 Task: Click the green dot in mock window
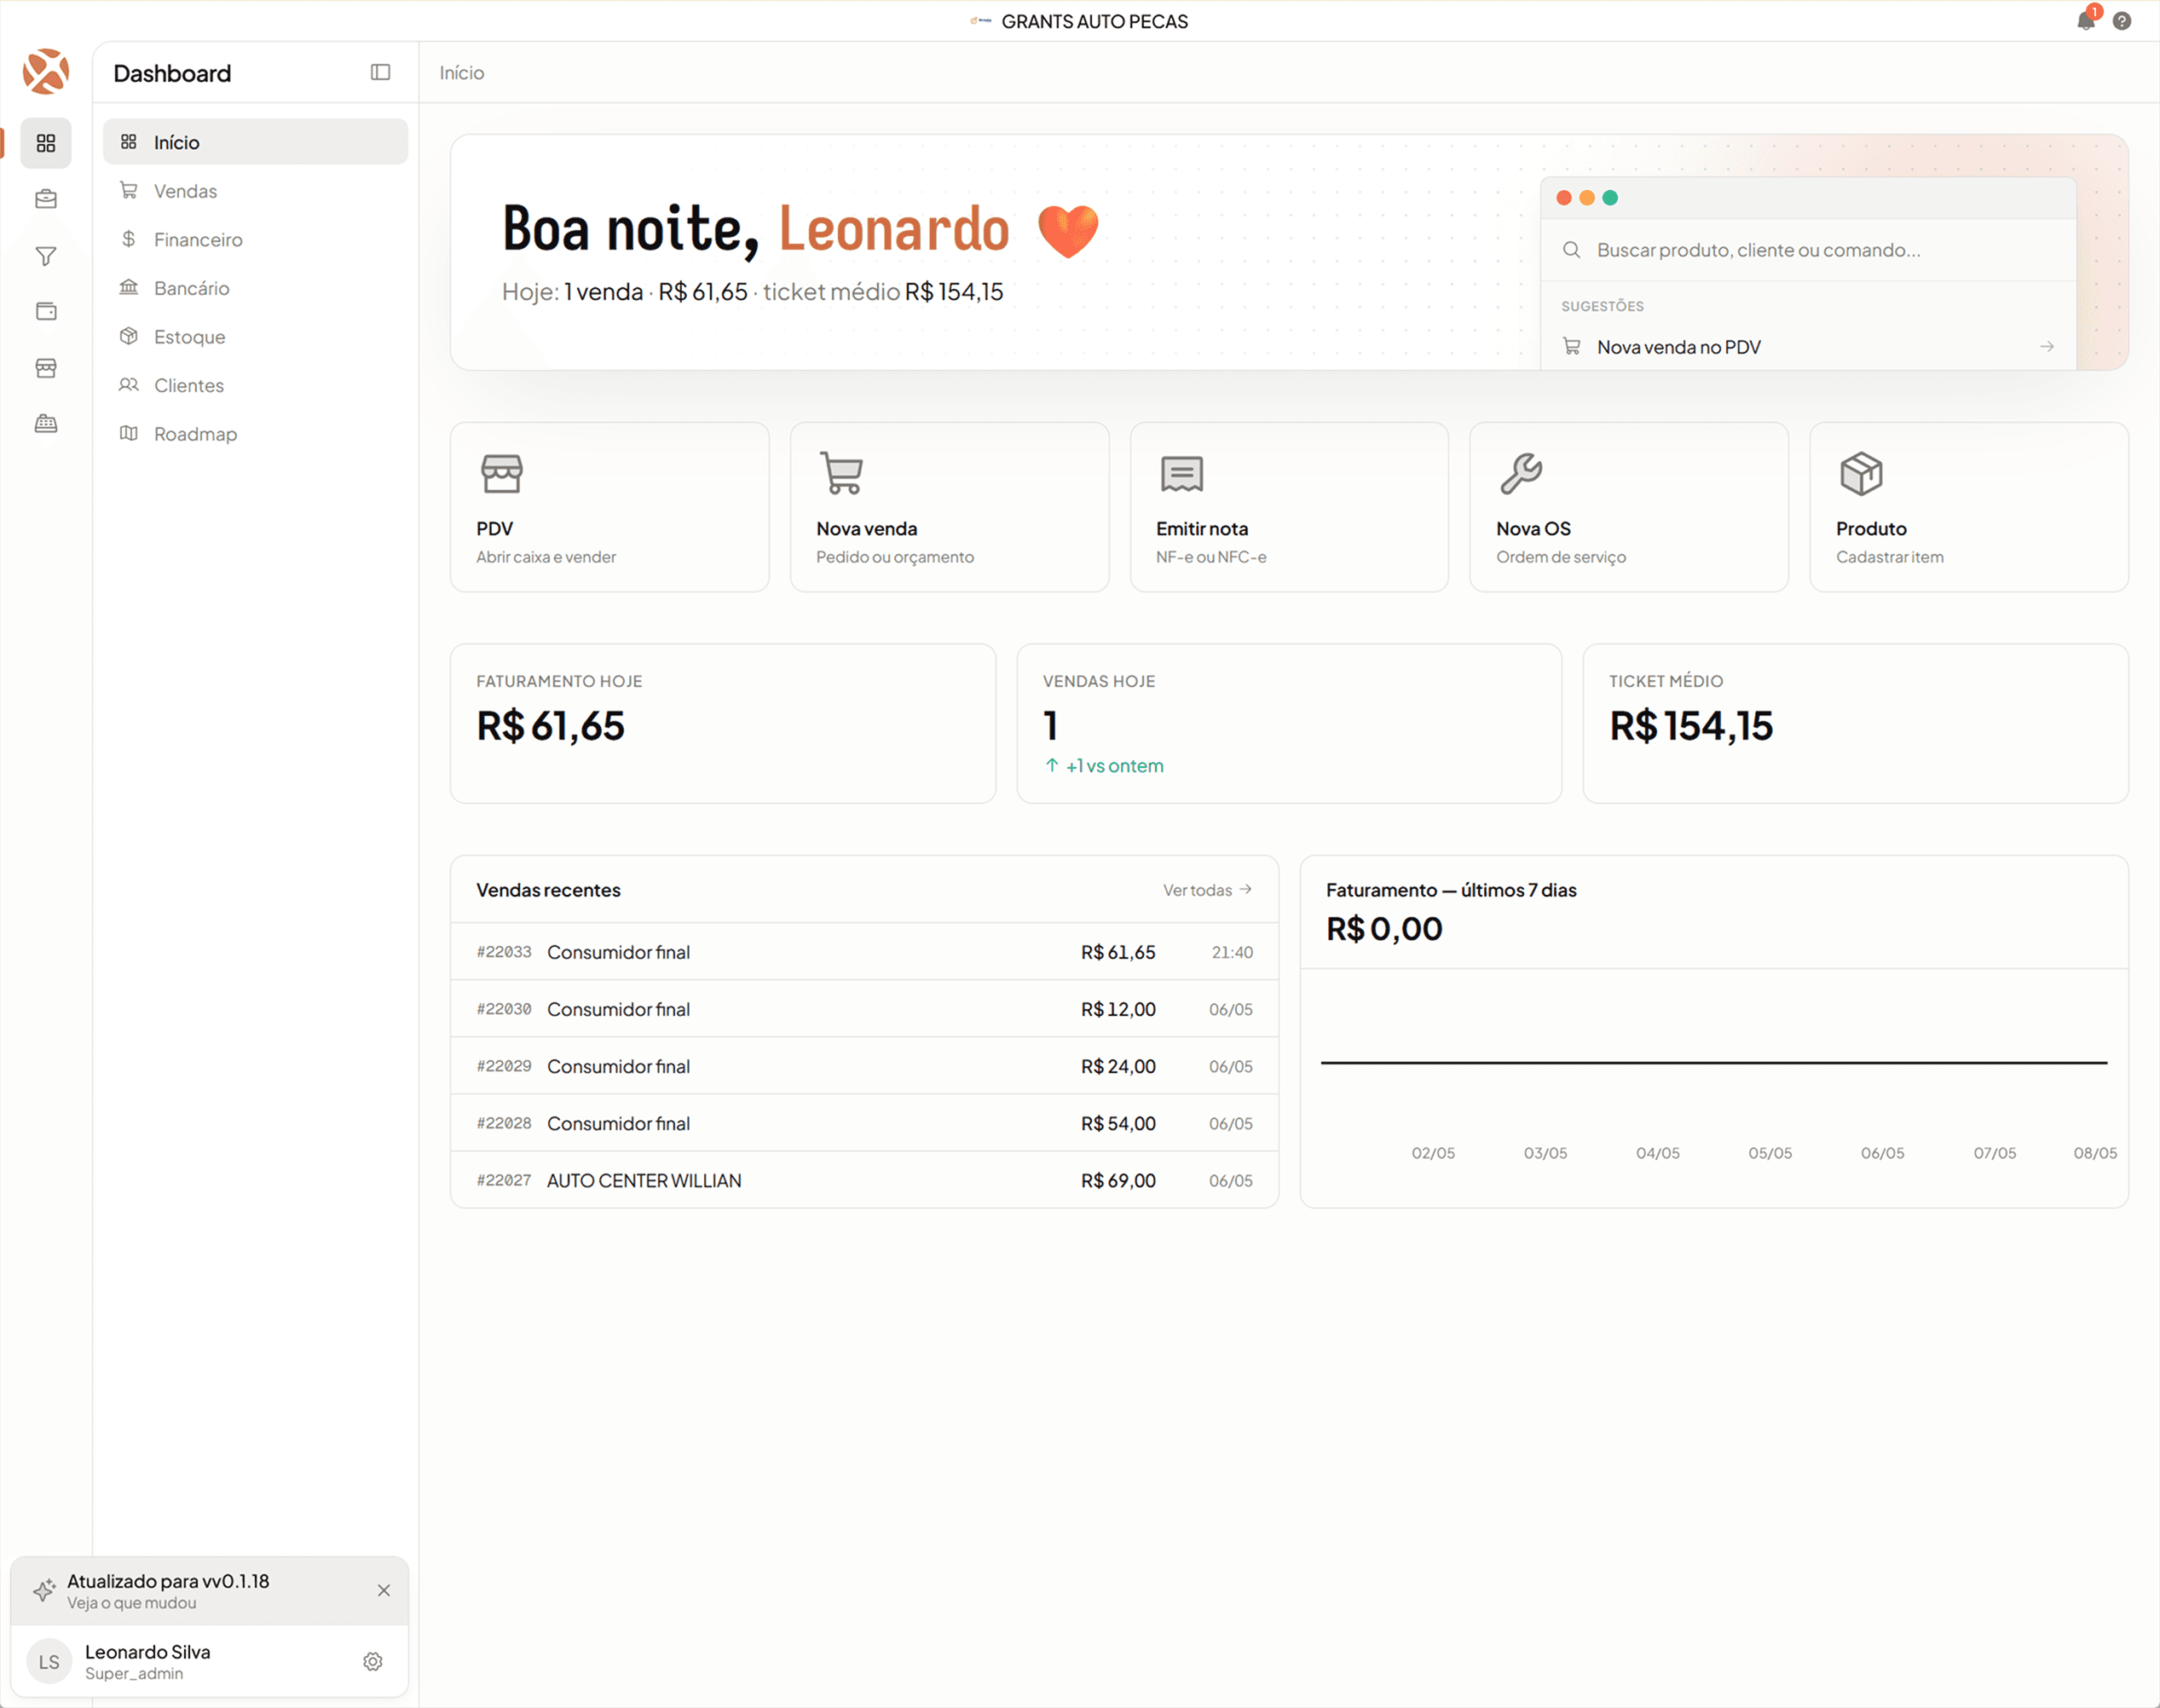[1610, 198]
